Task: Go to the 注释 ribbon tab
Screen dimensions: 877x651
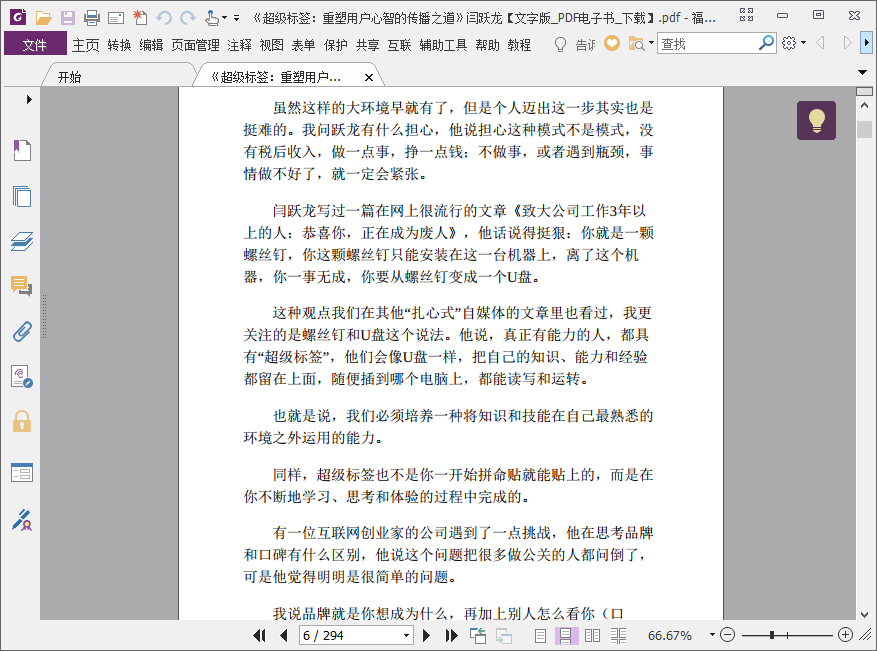Action: point(239,45)
